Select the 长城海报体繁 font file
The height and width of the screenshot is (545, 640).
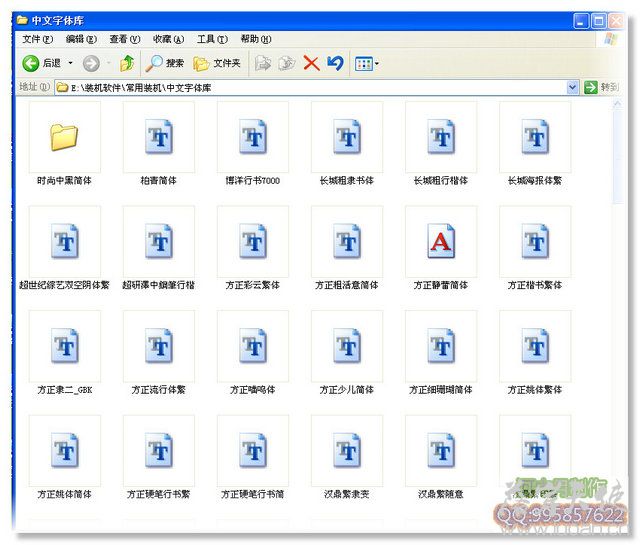click(535, 144)
